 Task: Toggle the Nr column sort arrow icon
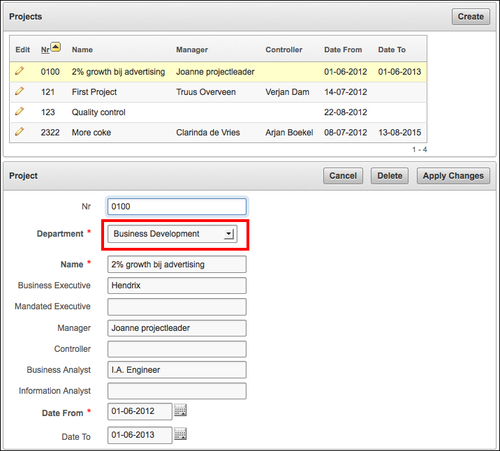[56, 47]
